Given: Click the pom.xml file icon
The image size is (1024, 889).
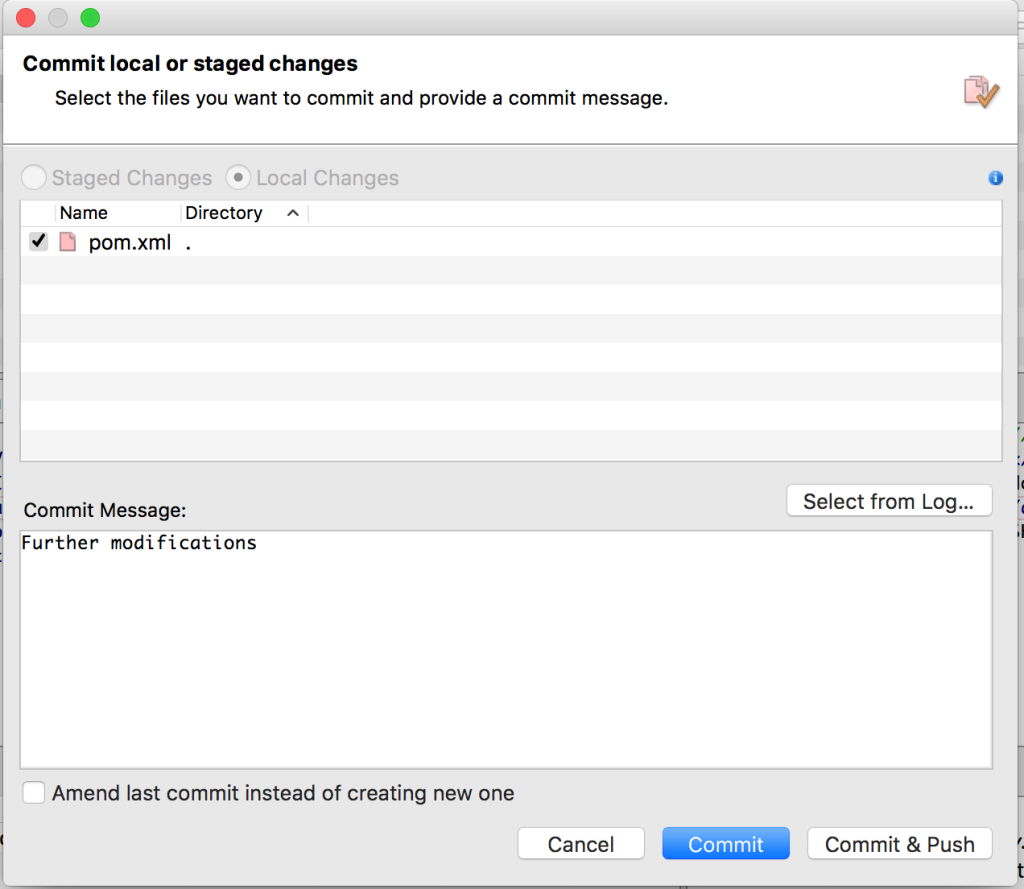Looking at the screenshot, I should click(x=67, y=242).
